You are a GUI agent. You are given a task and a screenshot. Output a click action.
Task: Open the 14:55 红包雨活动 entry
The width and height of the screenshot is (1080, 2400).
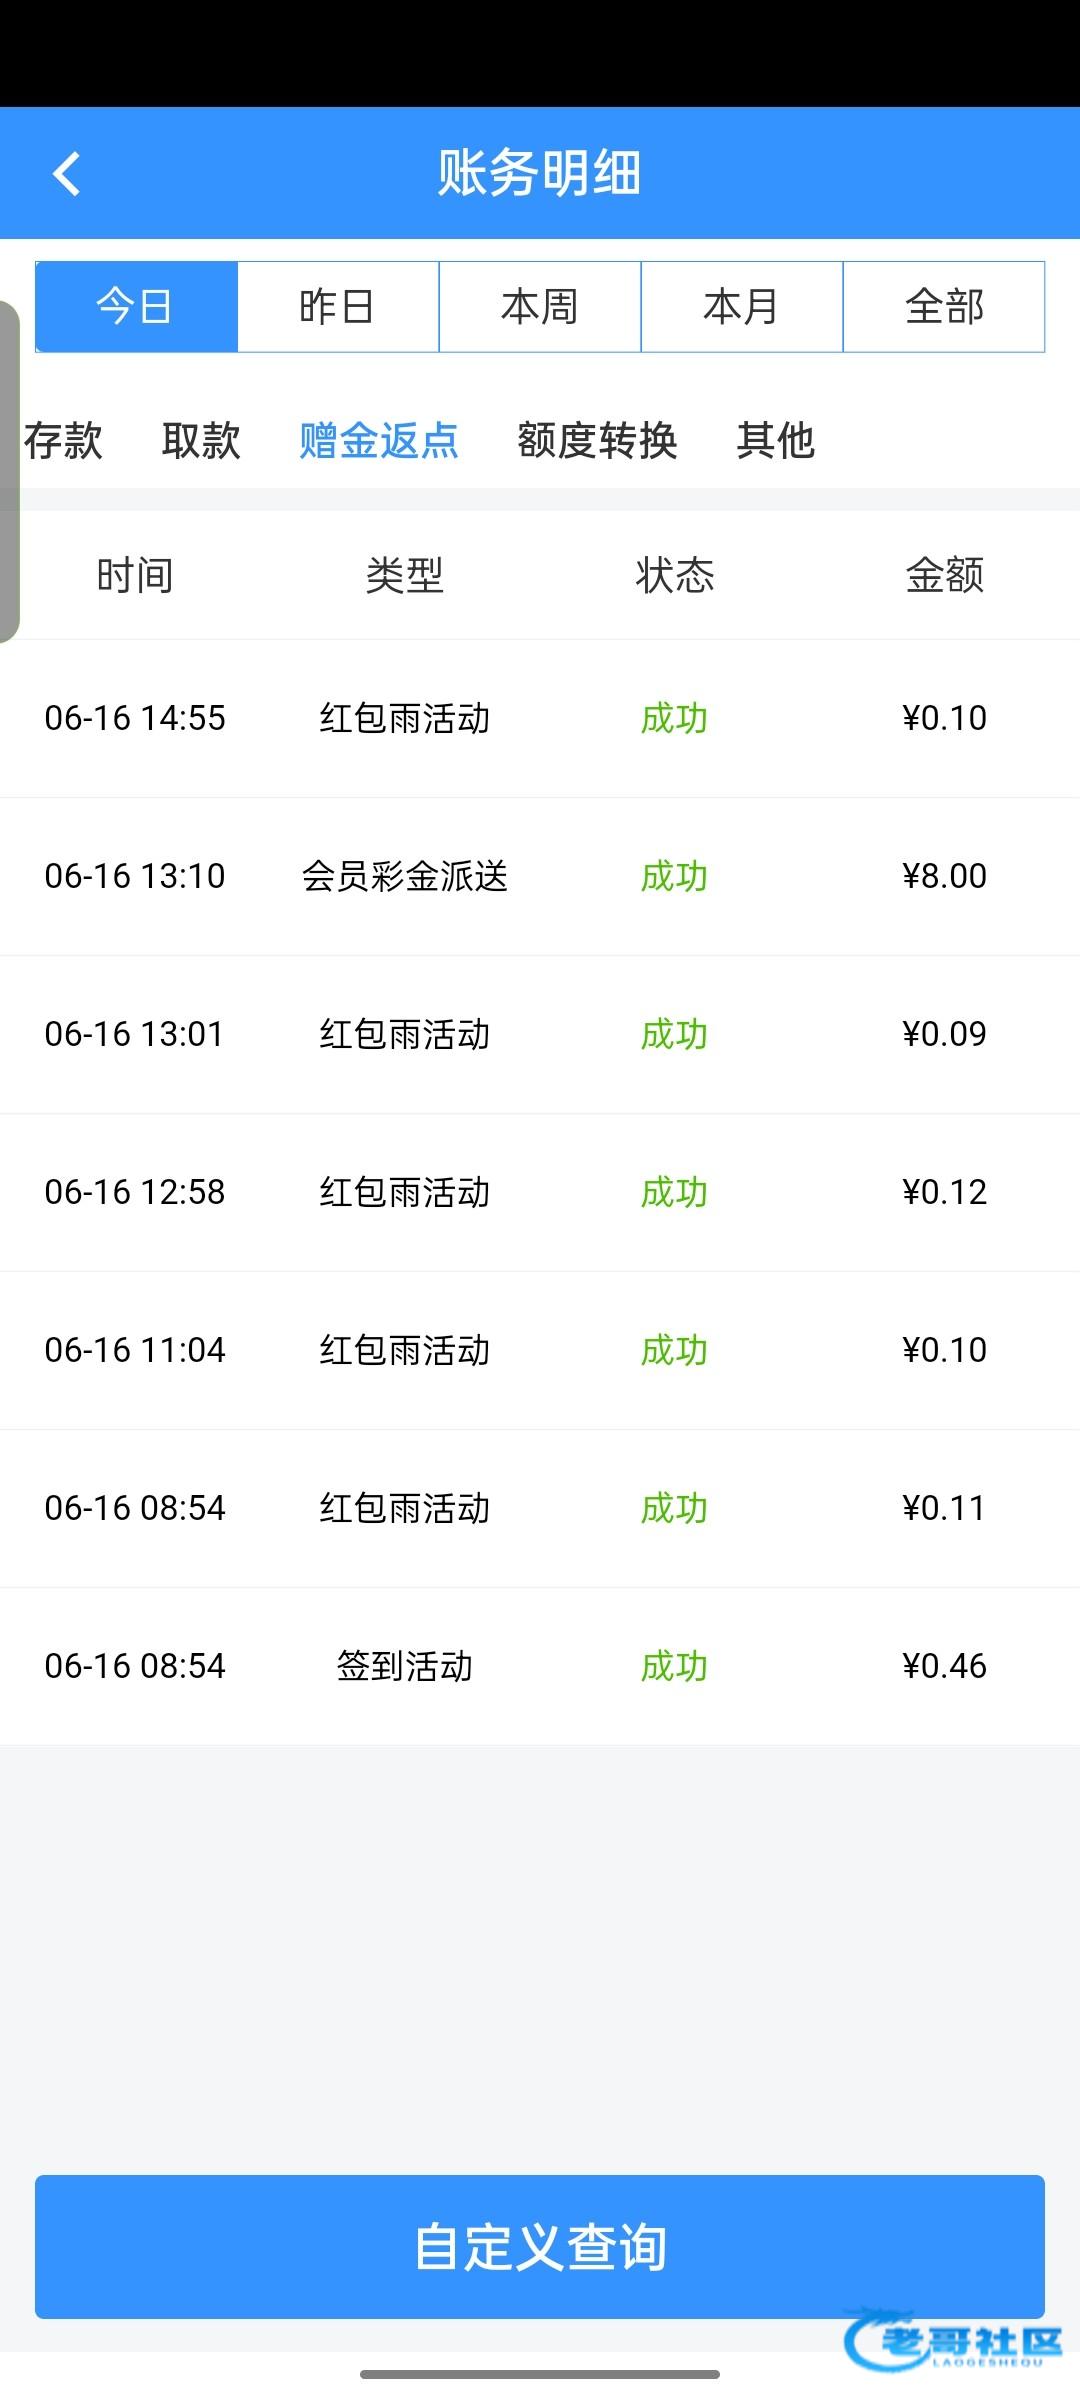click(x=540, y=718)
